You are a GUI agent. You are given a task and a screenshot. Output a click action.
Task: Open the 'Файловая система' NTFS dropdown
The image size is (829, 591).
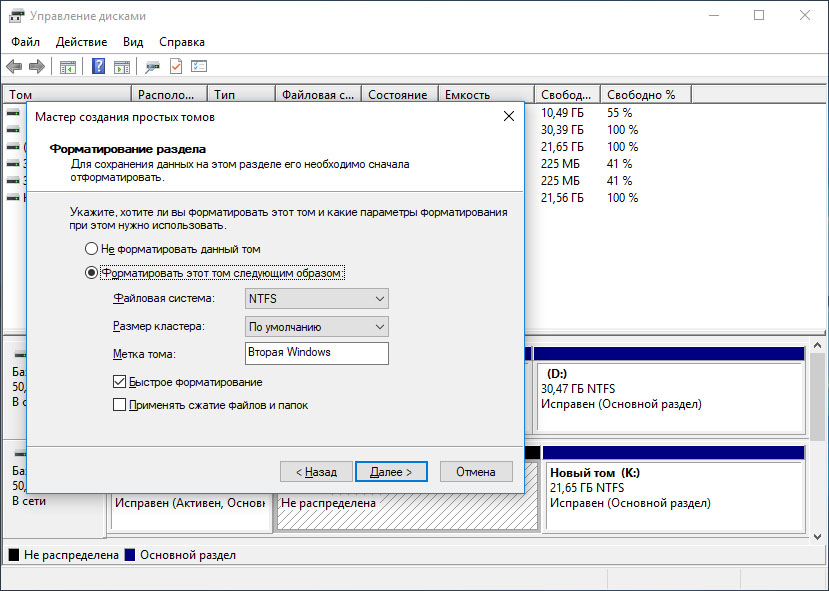317,299
